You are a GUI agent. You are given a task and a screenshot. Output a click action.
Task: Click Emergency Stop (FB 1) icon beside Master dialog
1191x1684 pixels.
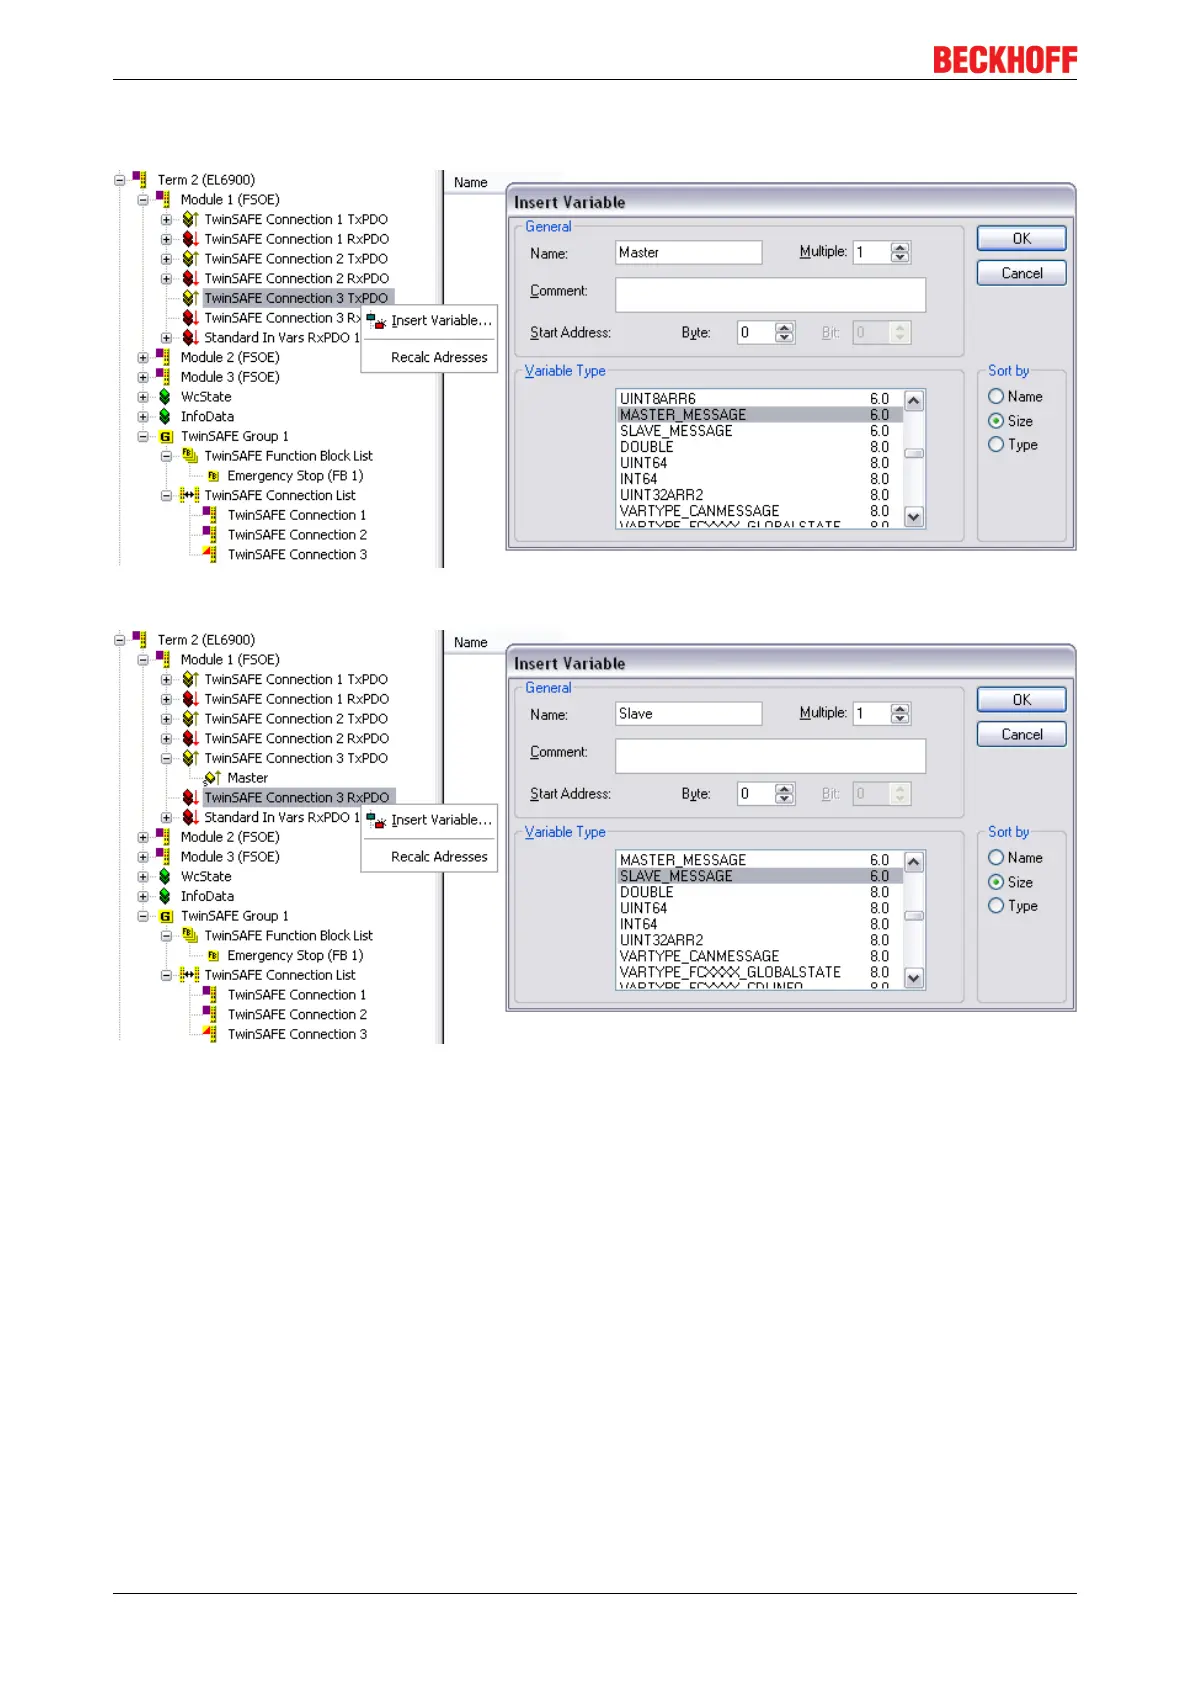point(213,476)
